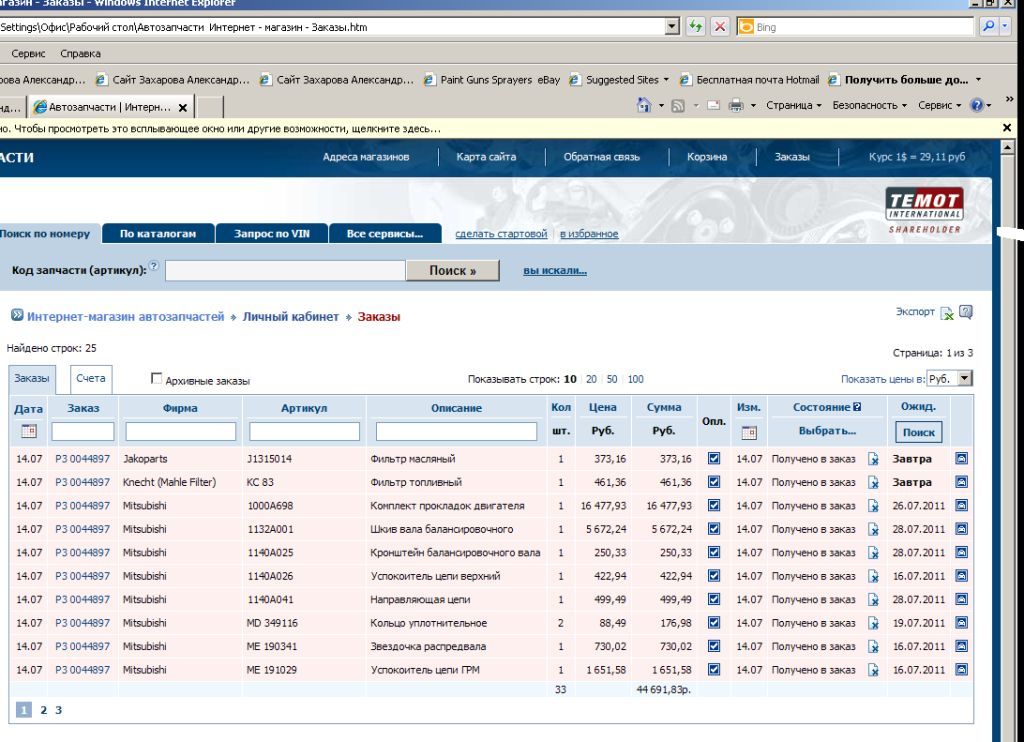This screenshot has height=742, width=1024.
Task: Select the Запрос по VIN tab
Action: point(272,234)
